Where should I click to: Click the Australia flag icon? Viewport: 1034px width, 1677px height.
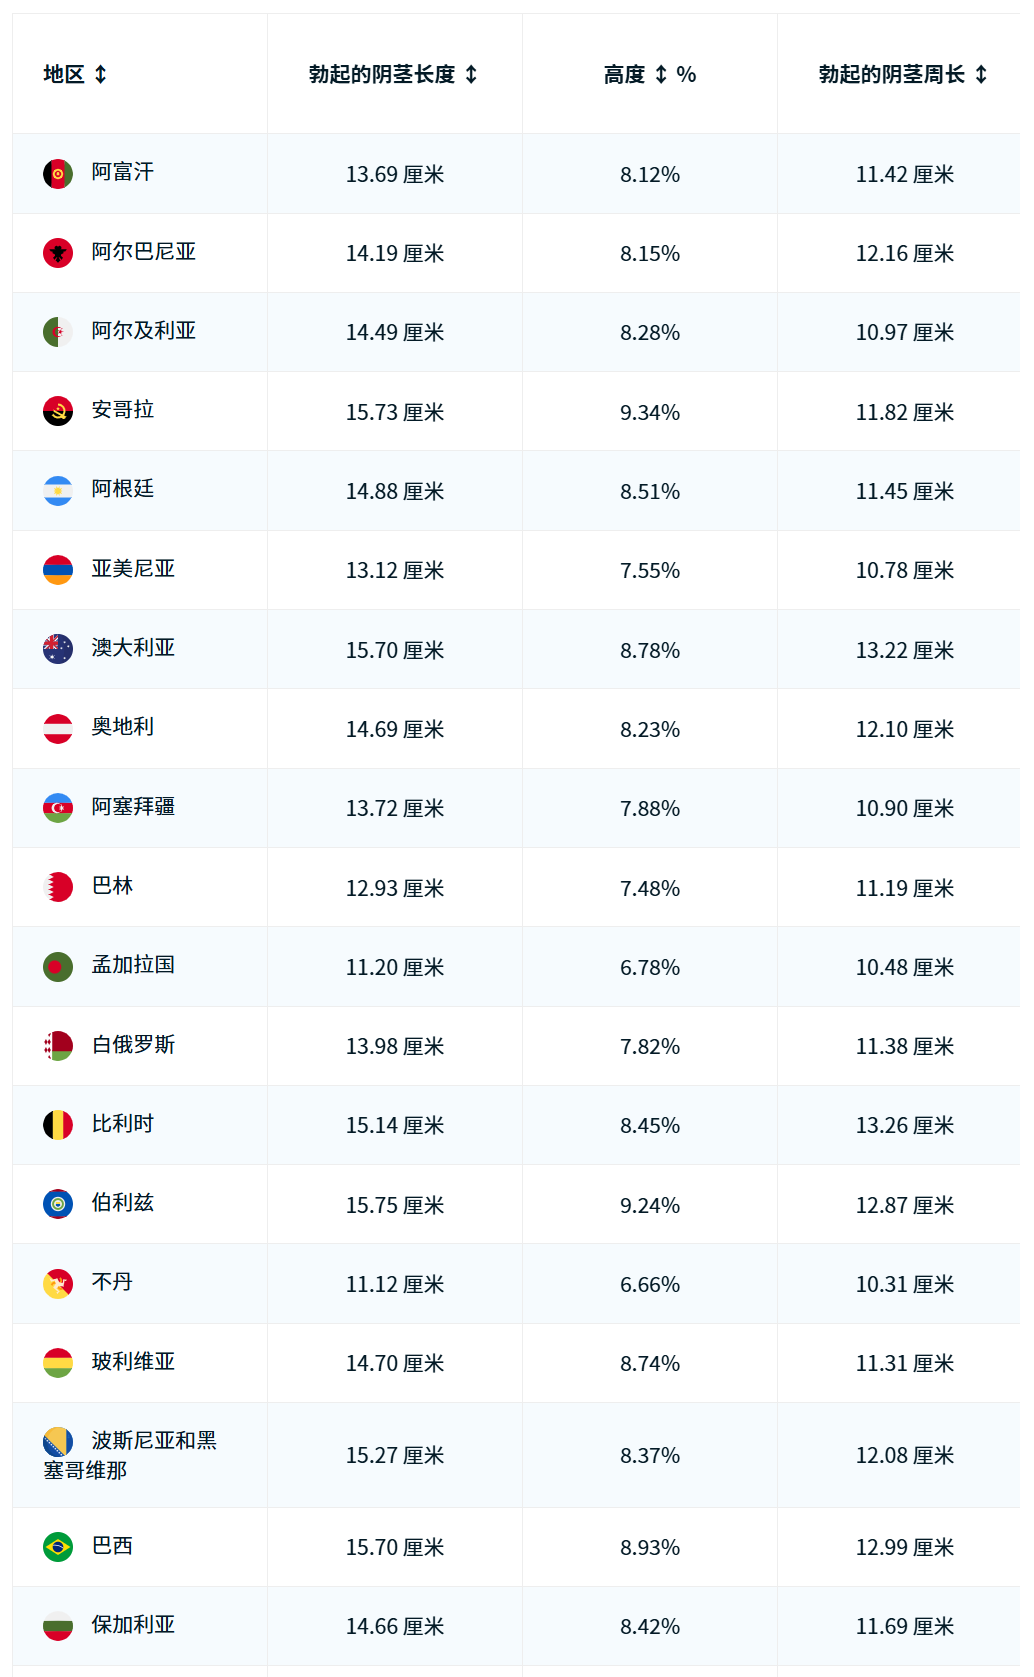click(57, 649)
